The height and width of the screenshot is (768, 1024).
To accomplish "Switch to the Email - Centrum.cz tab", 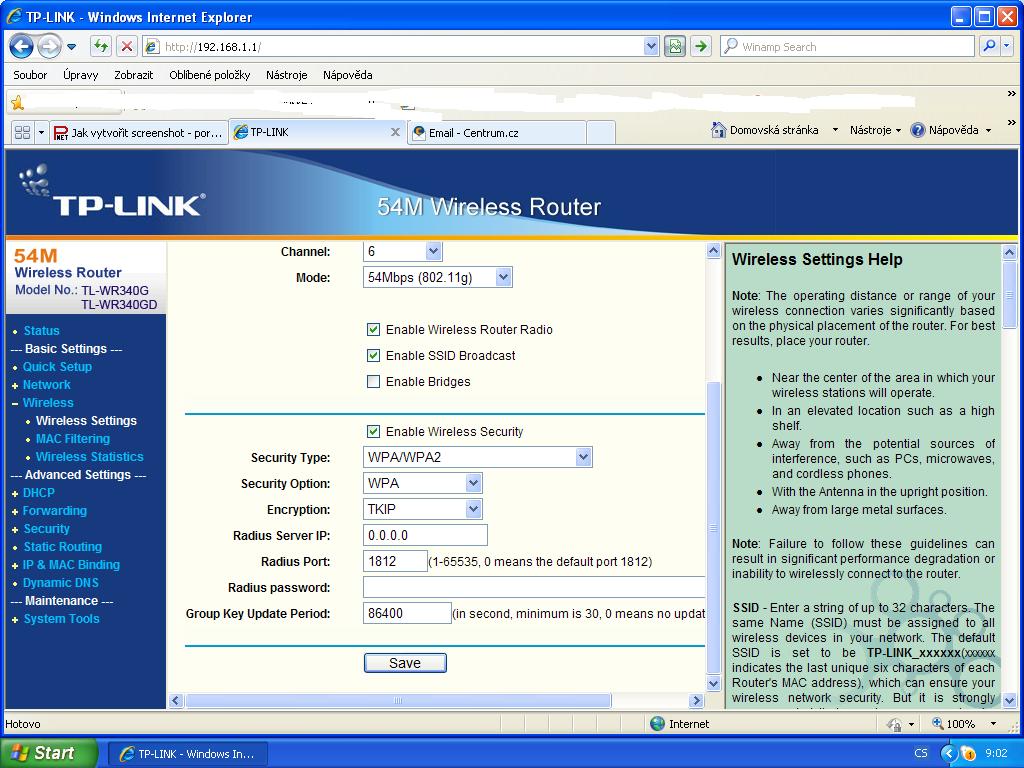I will coord(496,133).
